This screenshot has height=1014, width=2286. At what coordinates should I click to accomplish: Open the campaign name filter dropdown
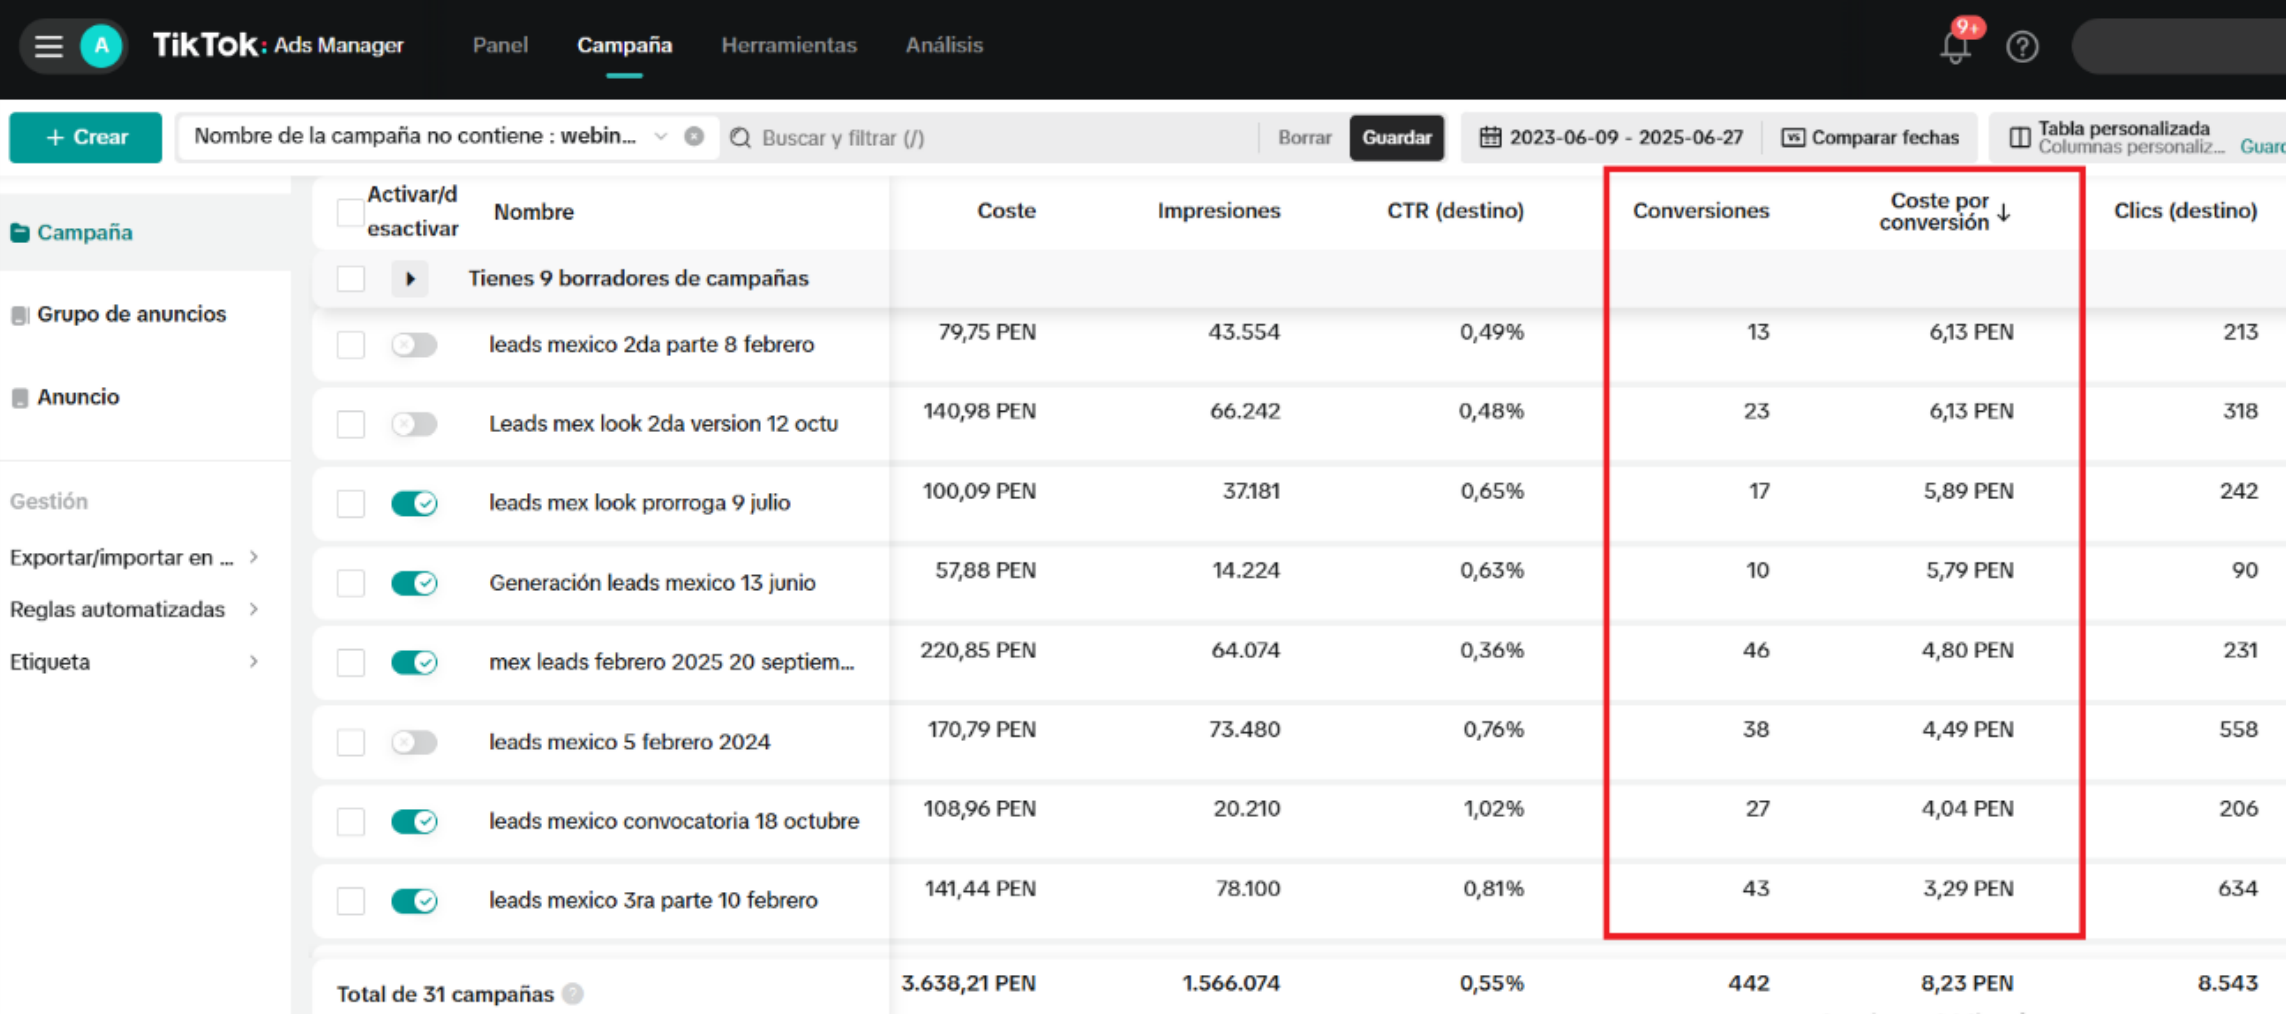pyautogui.click(x=660, y=137)
